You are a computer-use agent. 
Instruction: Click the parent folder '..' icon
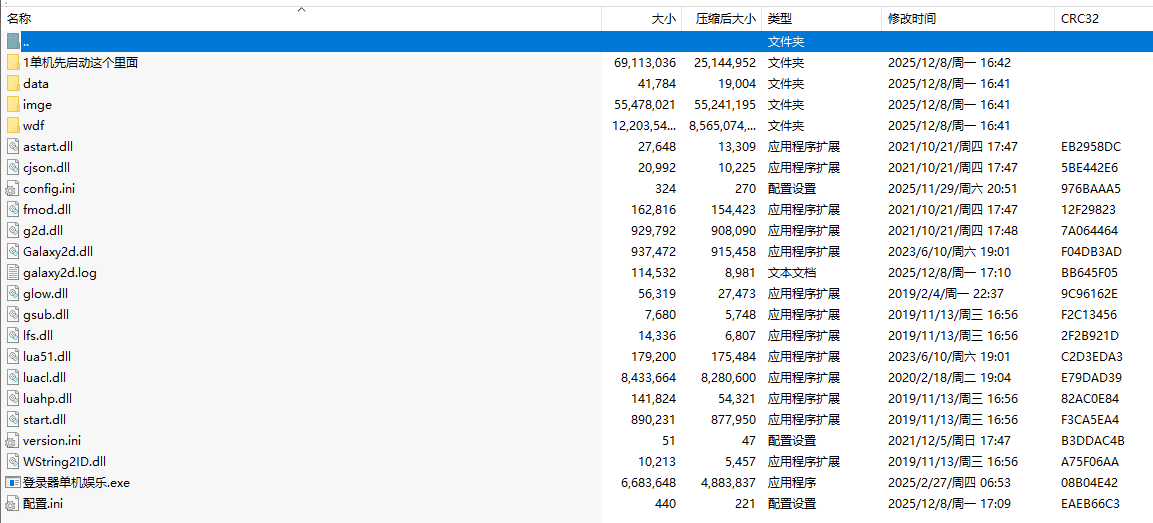13,42
